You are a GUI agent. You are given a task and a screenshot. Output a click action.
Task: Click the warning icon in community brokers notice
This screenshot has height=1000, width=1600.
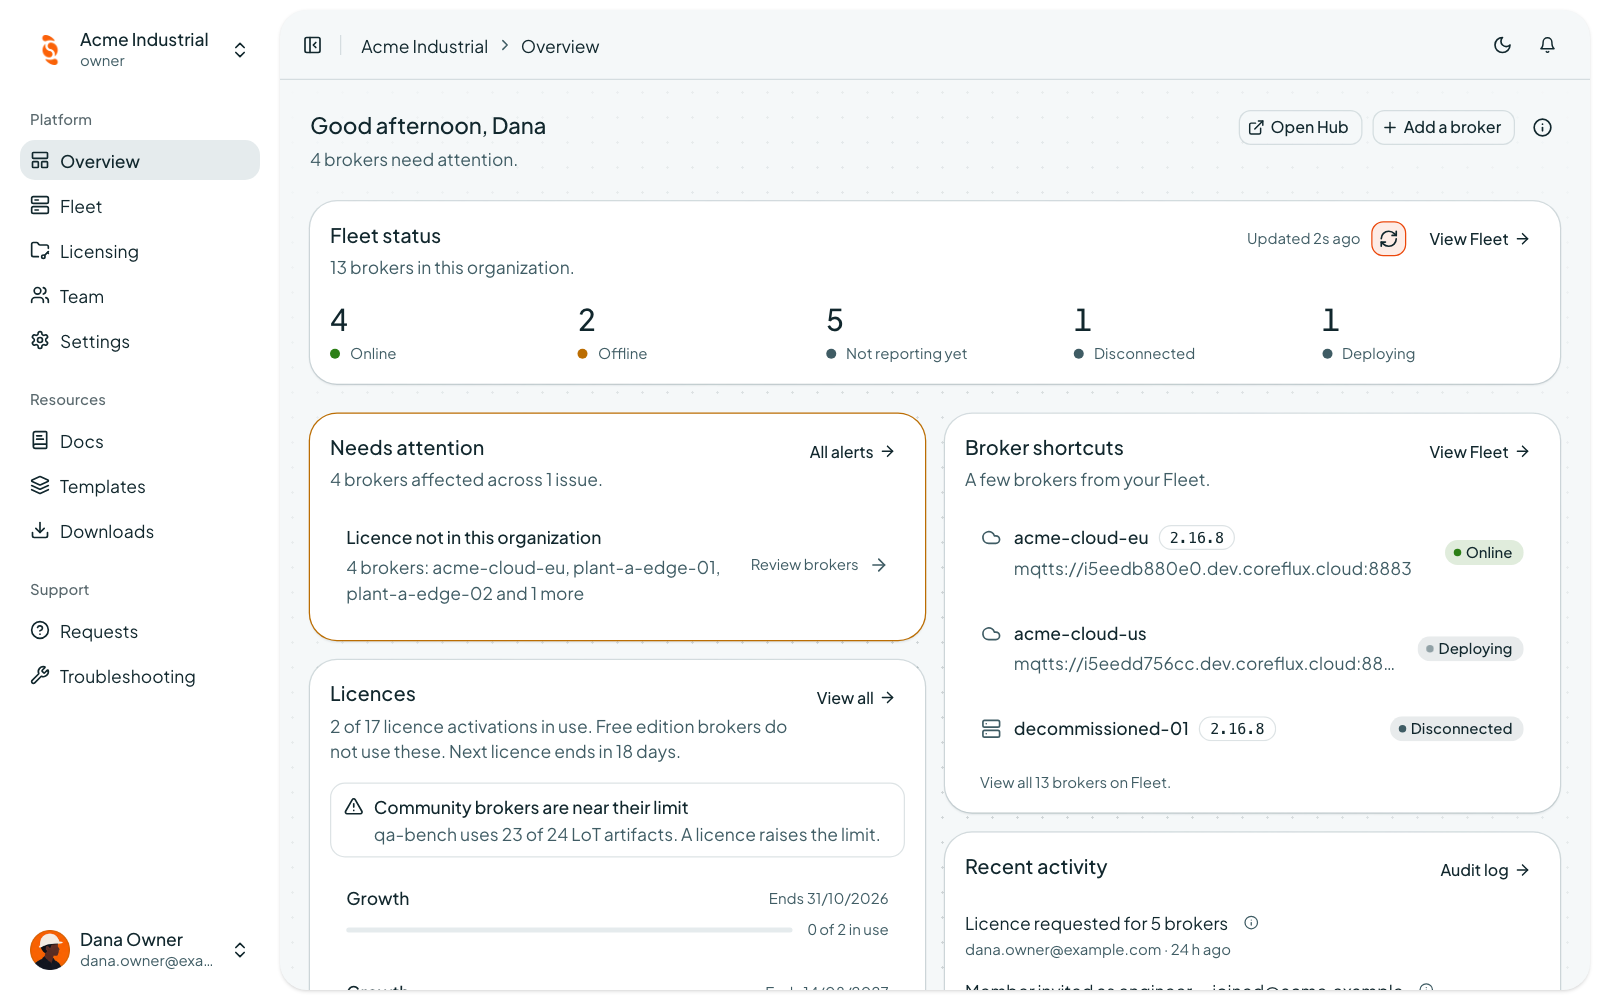point(354,807)
